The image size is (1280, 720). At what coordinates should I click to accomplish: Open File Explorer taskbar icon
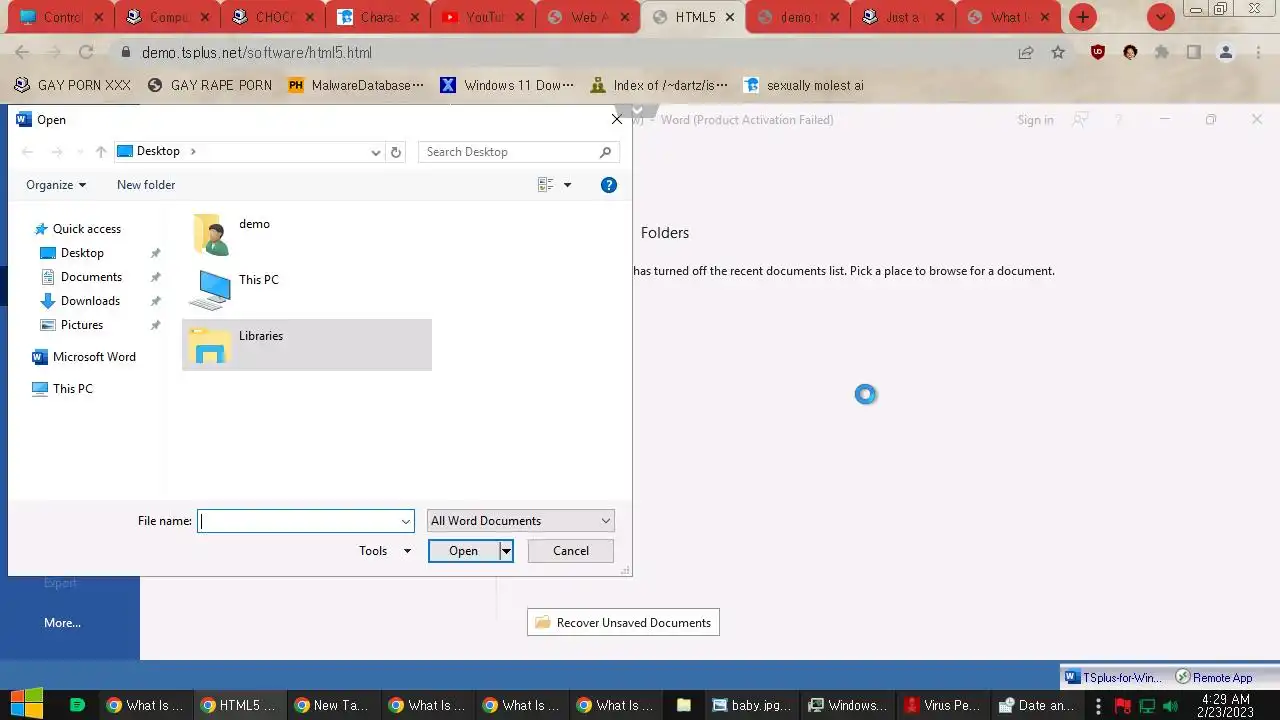click(684, 705)
